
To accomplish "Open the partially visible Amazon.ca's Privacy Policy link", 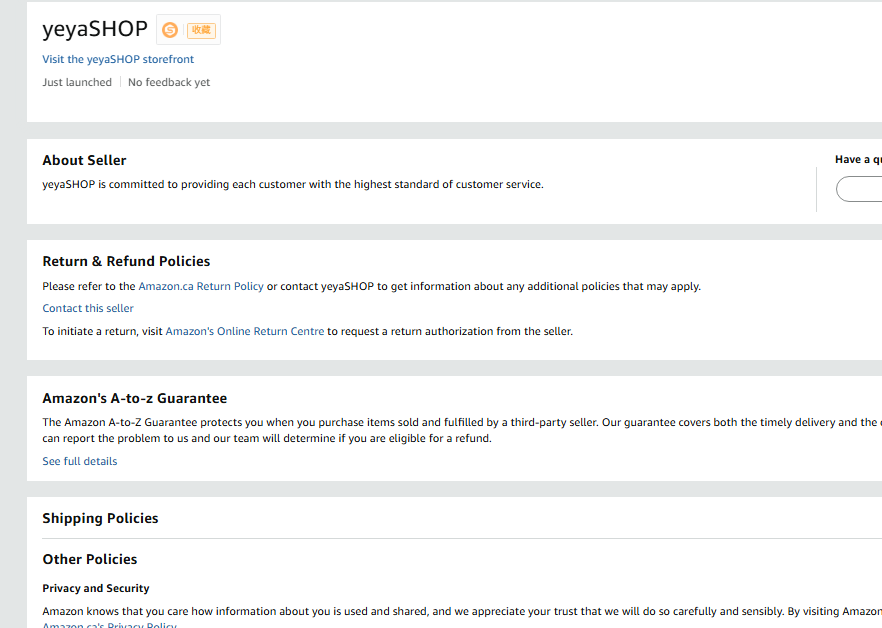I will pyautogui.click(x=110, y=625).
